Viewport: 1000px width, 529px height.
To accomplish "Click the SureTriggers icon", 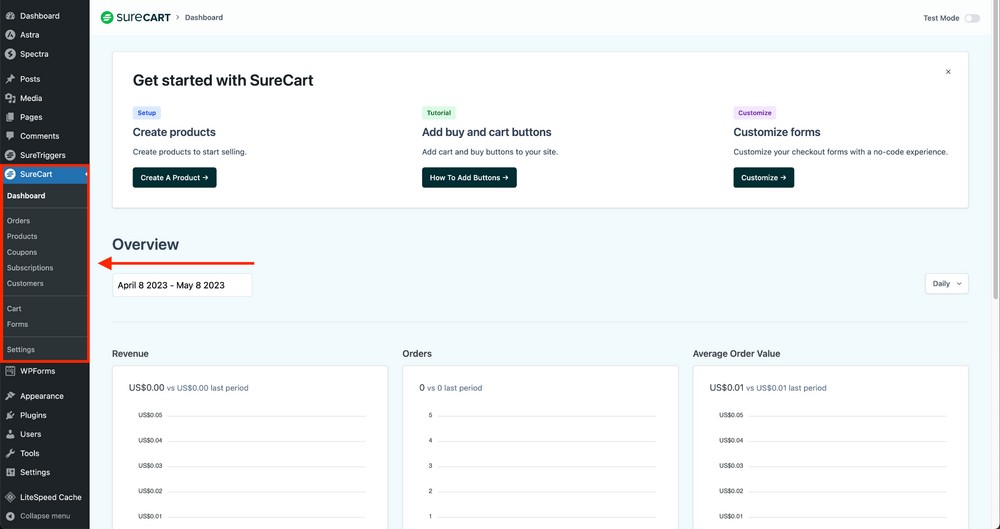I will (10, 155).
